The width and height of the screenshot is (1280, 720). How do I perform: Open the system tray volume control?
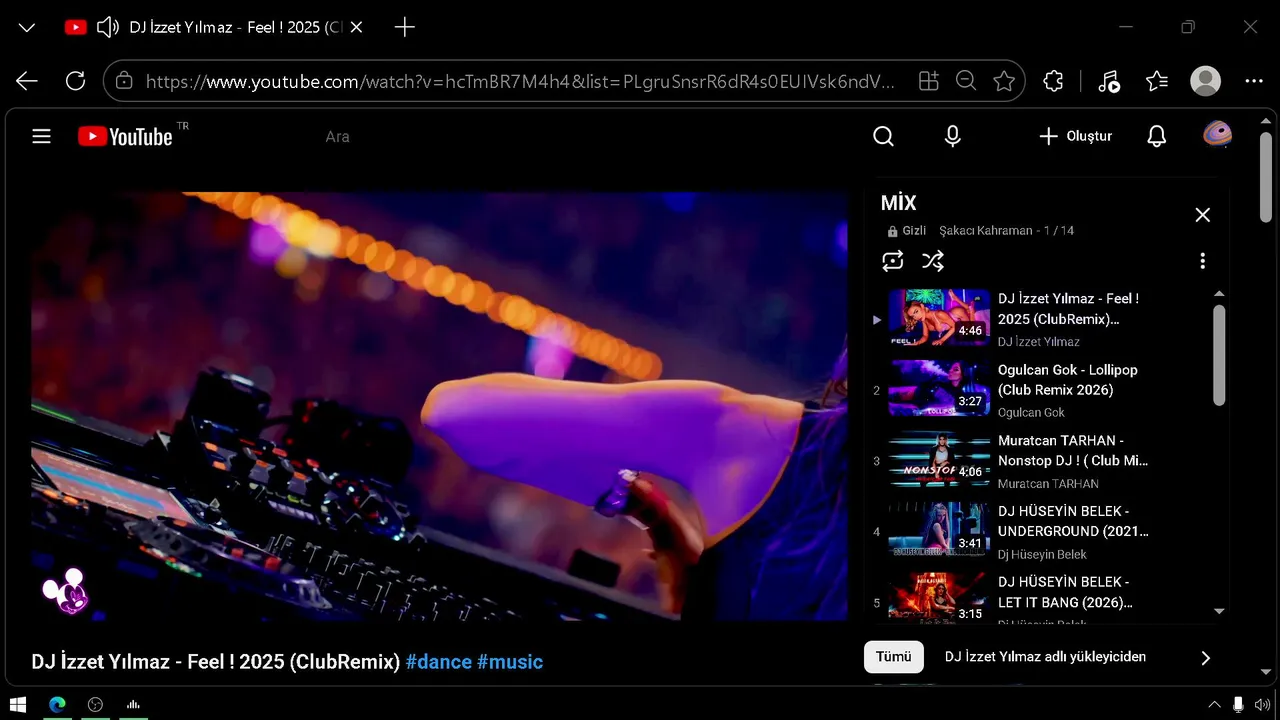click(x=1262, y=705)
